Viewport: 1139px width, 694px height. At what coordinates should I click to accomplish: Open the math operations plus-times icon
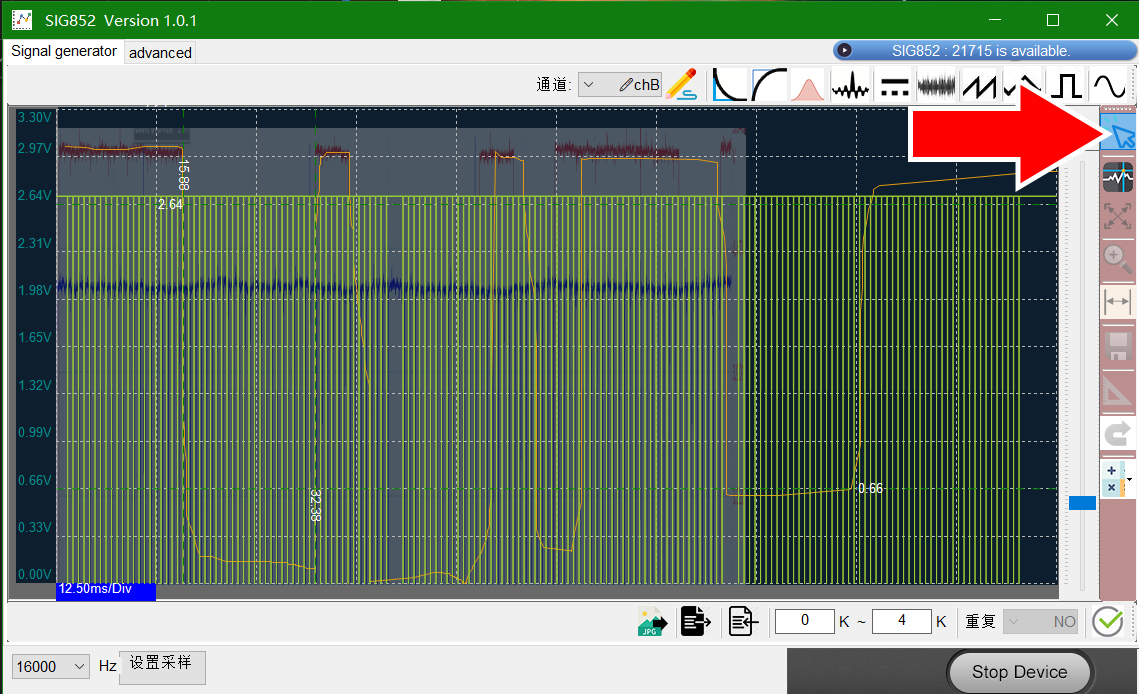1112,479
